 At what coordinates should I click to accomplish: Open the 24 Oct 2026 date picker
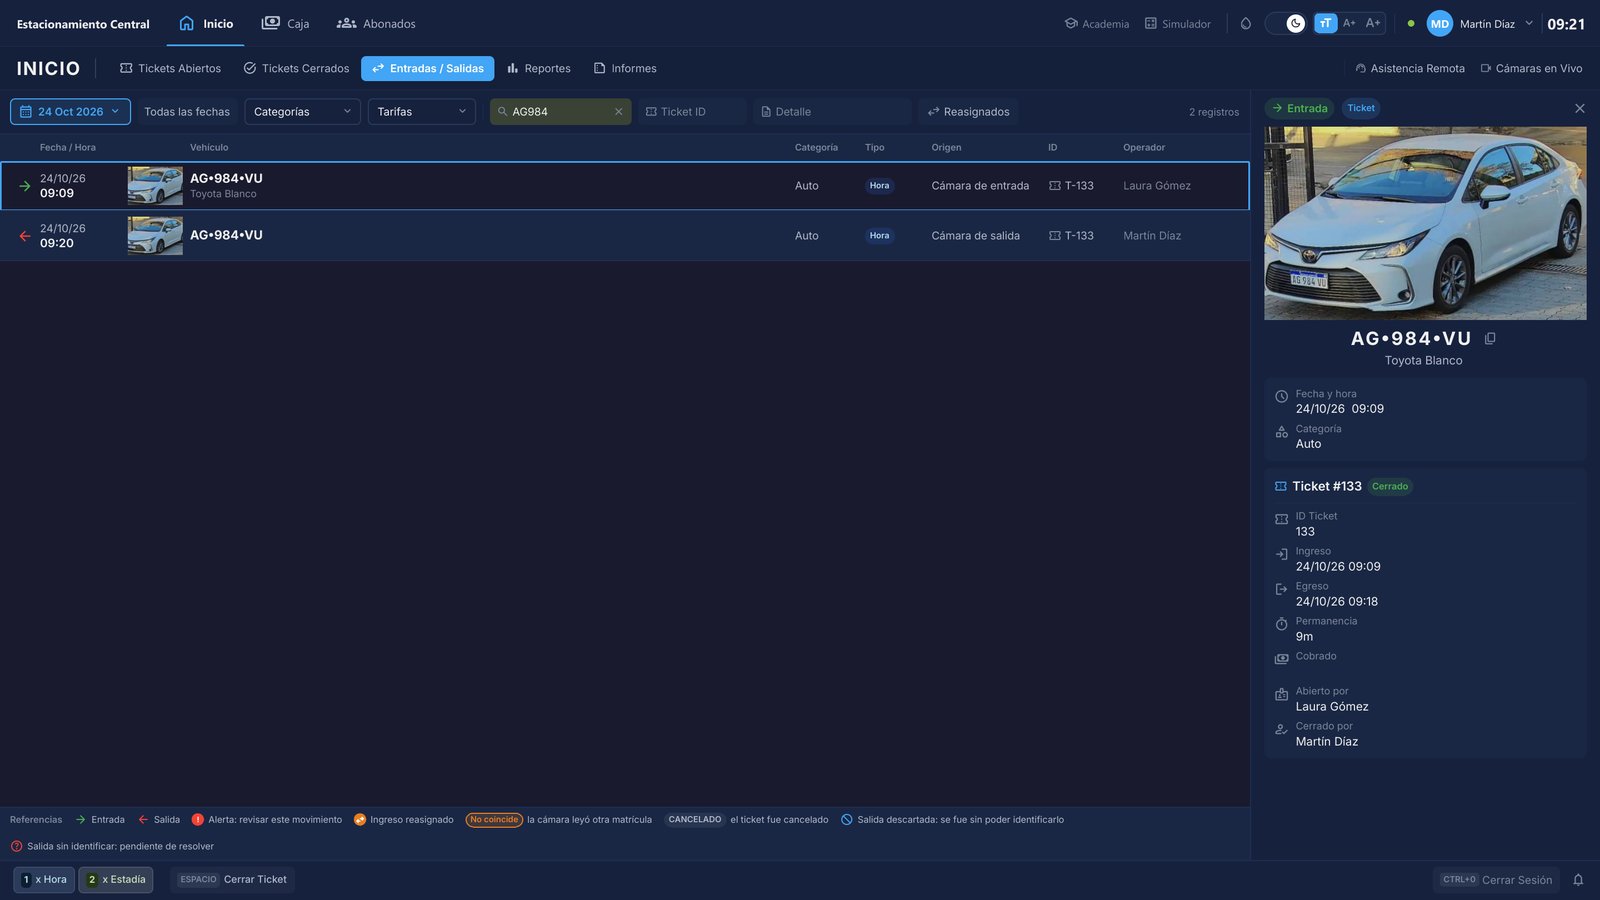click(x=70, y=112)
